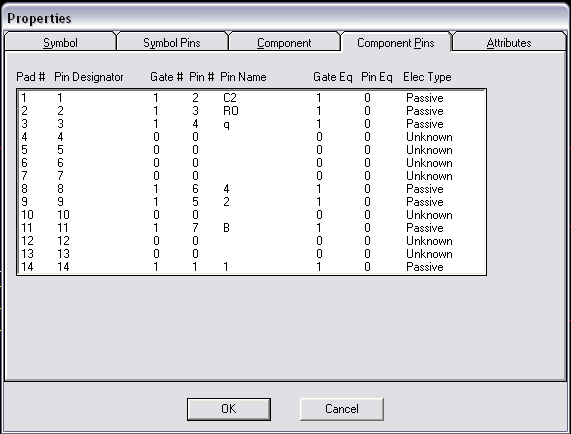Click the Pin Eq column header

377,77
